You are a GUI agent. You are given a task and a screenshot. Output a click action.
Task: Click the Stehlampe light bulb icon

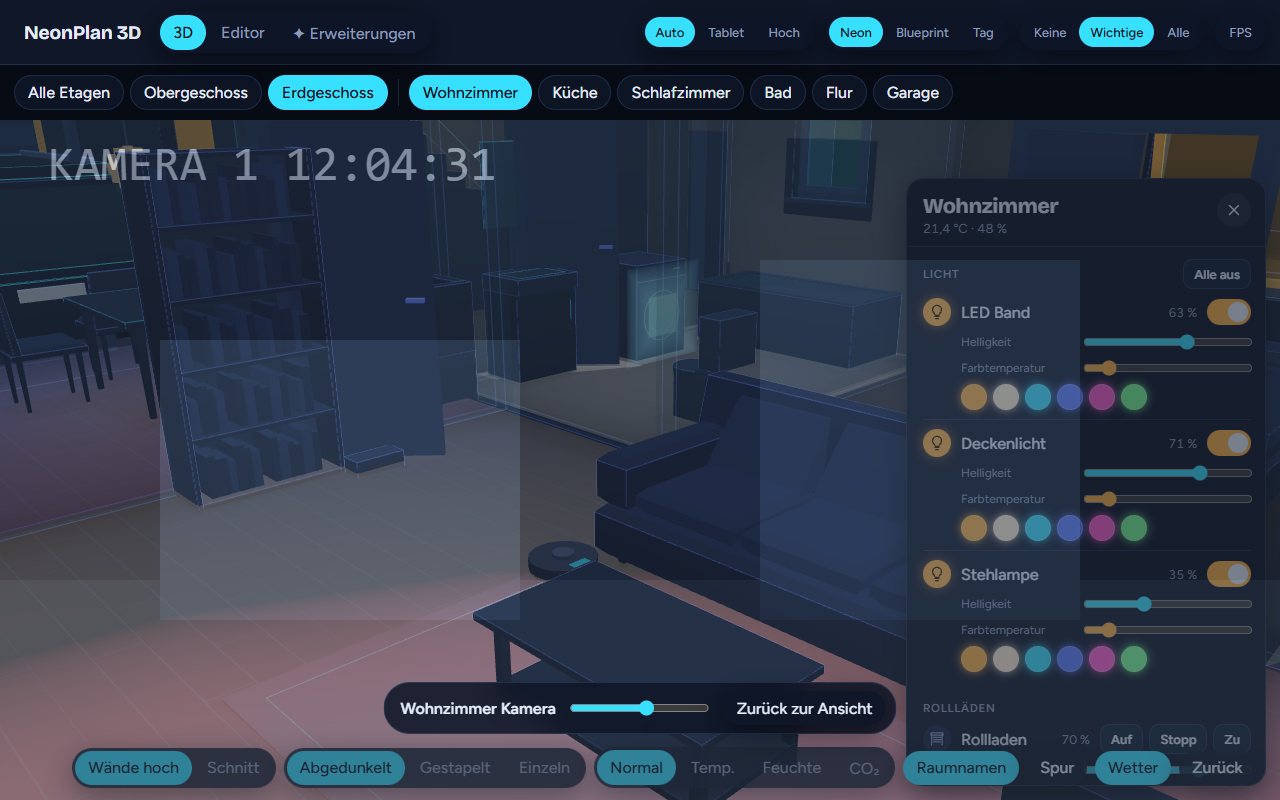937,574
